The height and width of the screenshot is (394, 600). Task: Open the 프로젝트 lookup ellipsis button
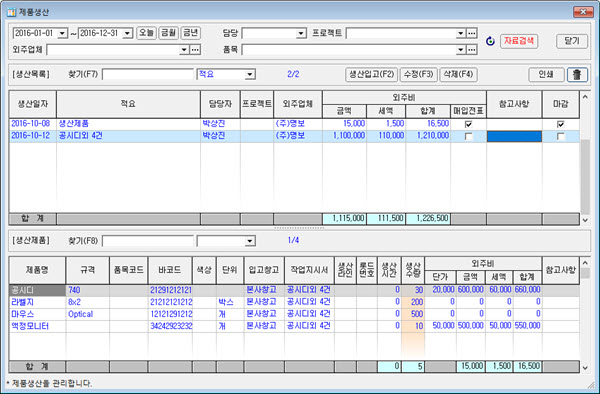pyautogui.click(x=472, y=33)
